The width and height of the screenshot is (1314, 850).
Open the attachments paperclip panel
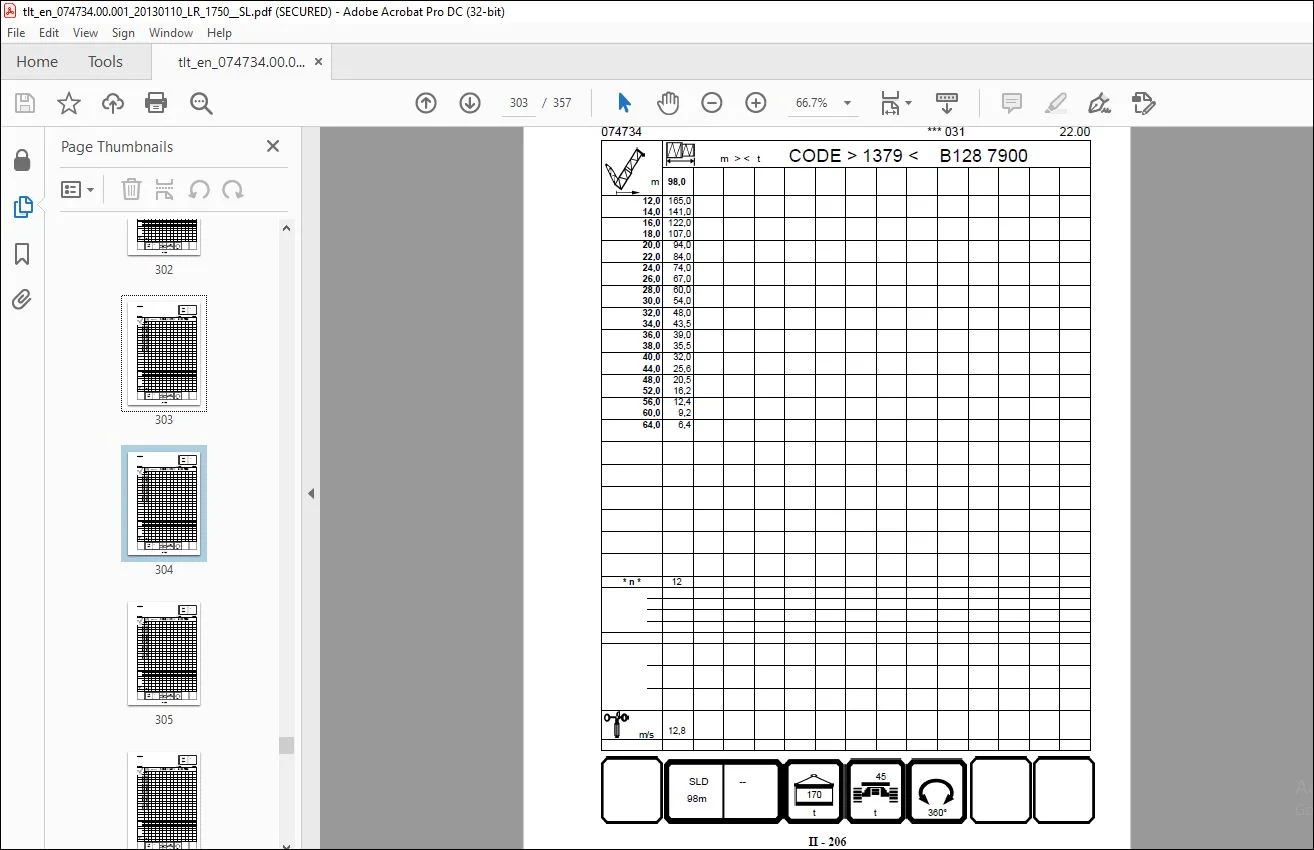pos(21,299)
